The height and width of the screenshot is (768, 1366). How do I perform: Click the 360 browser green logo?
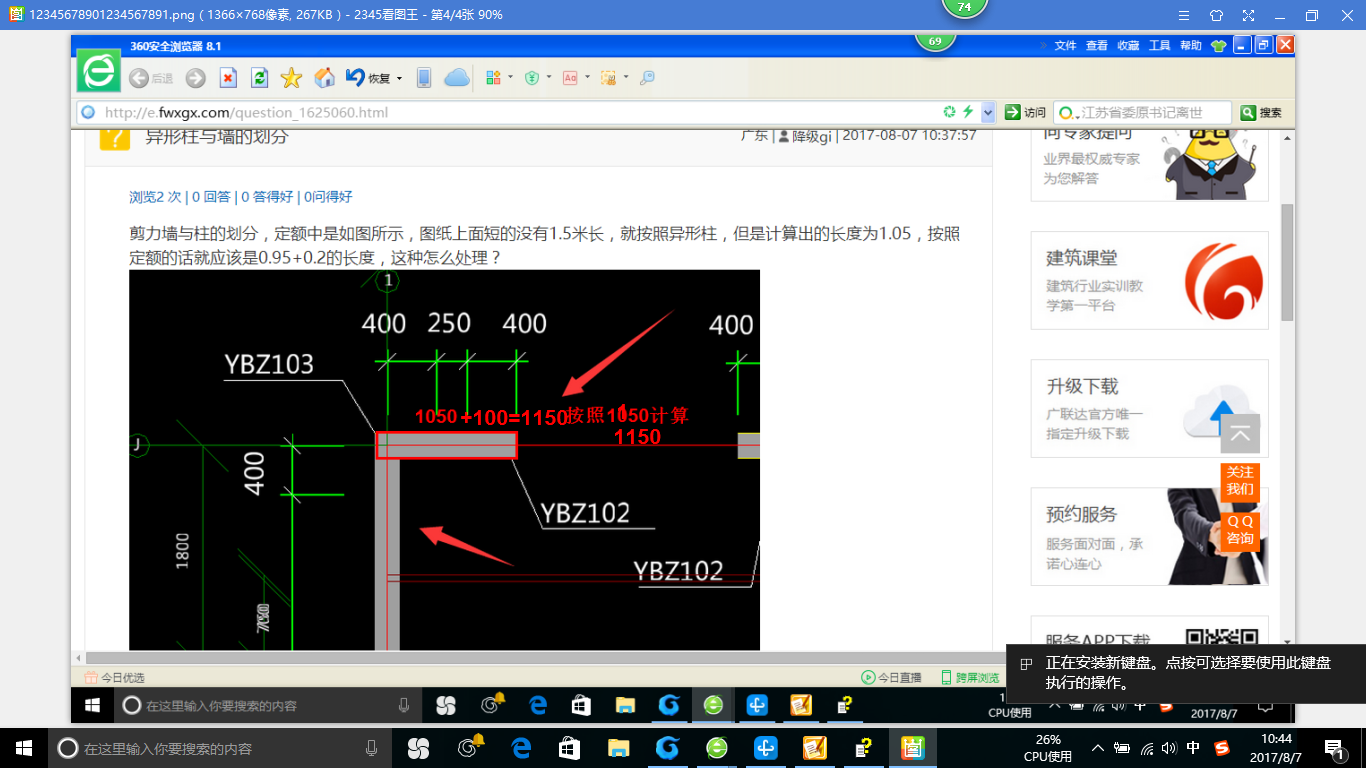(x=99, y=70)
